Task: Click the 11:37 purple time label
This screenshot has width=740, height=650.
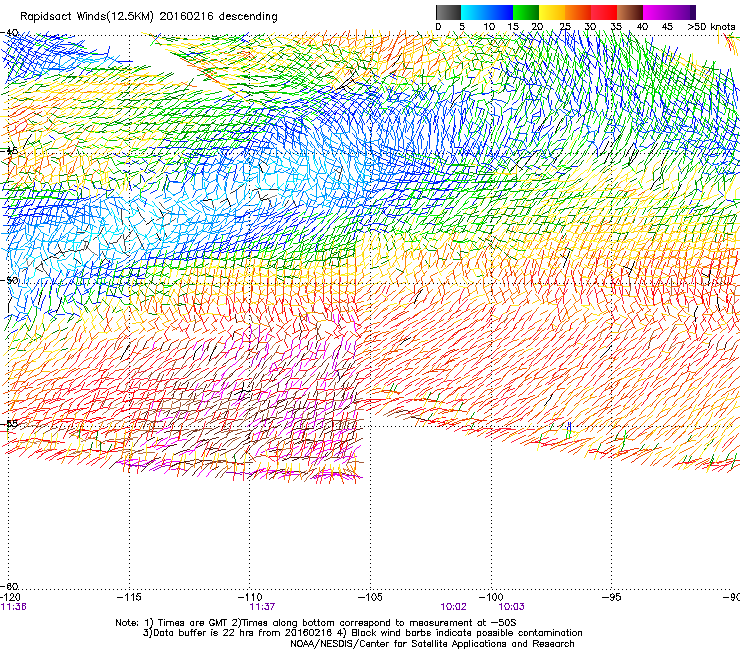Action: tap(262, 607)
